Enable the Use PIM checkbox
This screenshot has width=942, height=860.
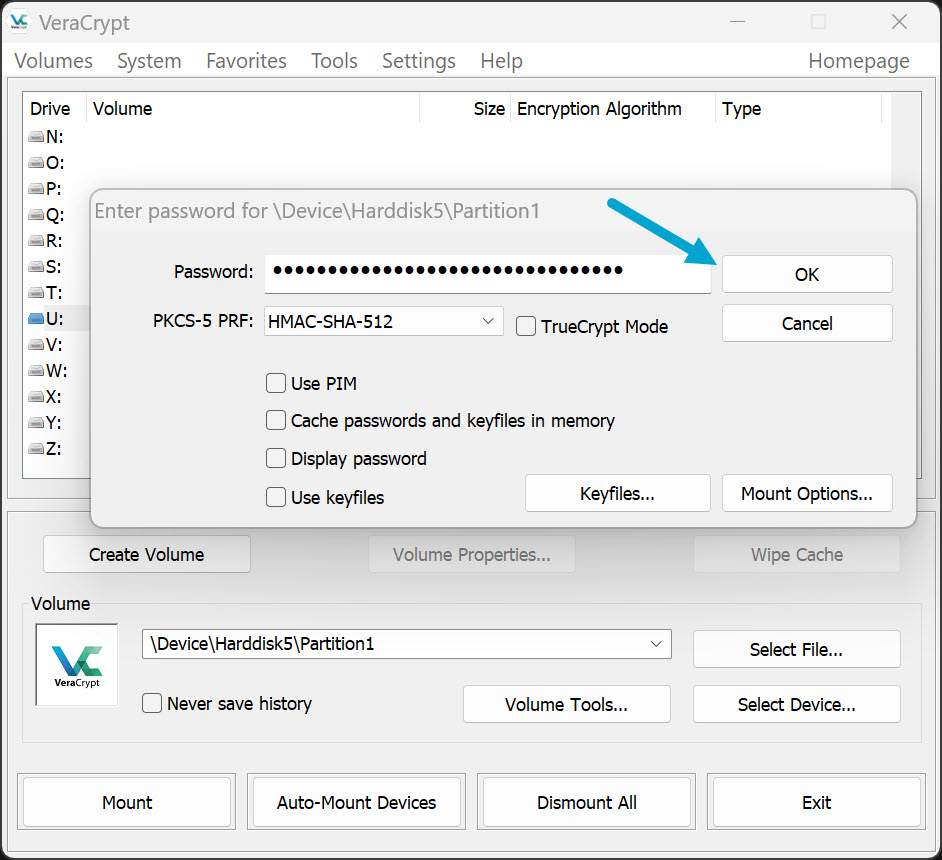[276, 383]
